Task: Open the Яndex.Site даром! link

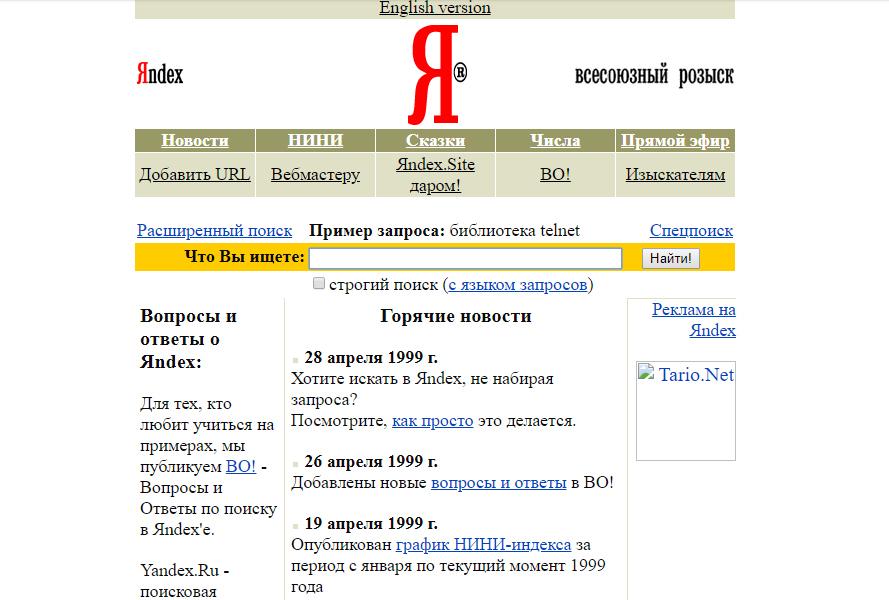Action: click(435, 175)
